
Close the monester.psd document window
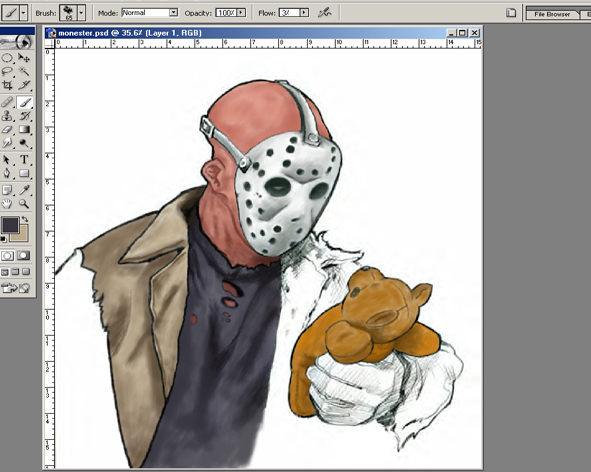pos(475,33)
